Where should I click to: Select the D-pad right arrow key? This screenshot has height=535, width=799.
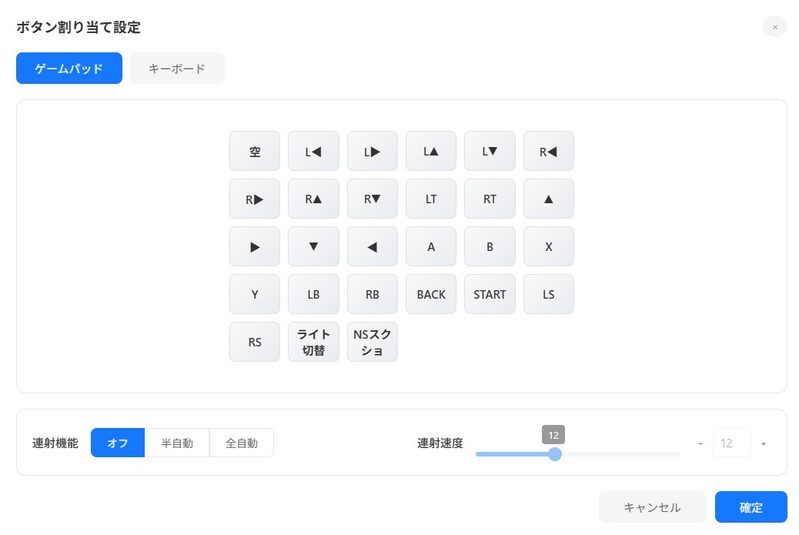tap(255, 247)
